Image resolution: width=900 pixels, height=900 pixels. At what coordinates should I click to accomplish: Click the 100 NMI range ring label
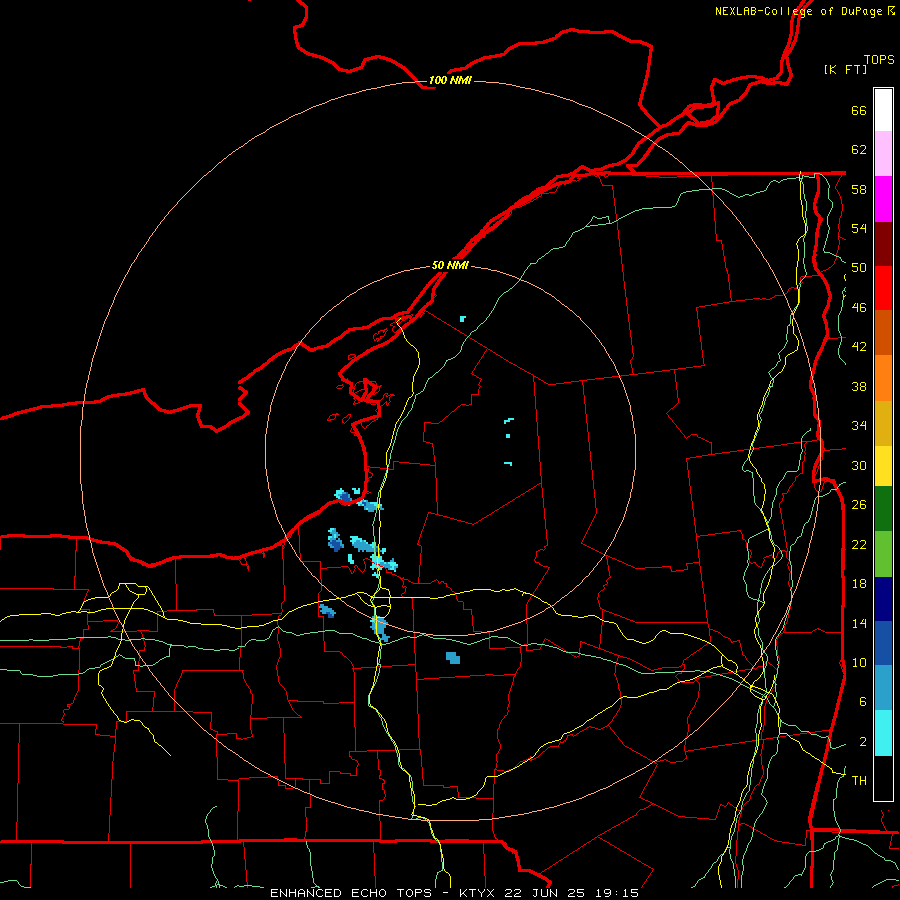coord(450,80)
